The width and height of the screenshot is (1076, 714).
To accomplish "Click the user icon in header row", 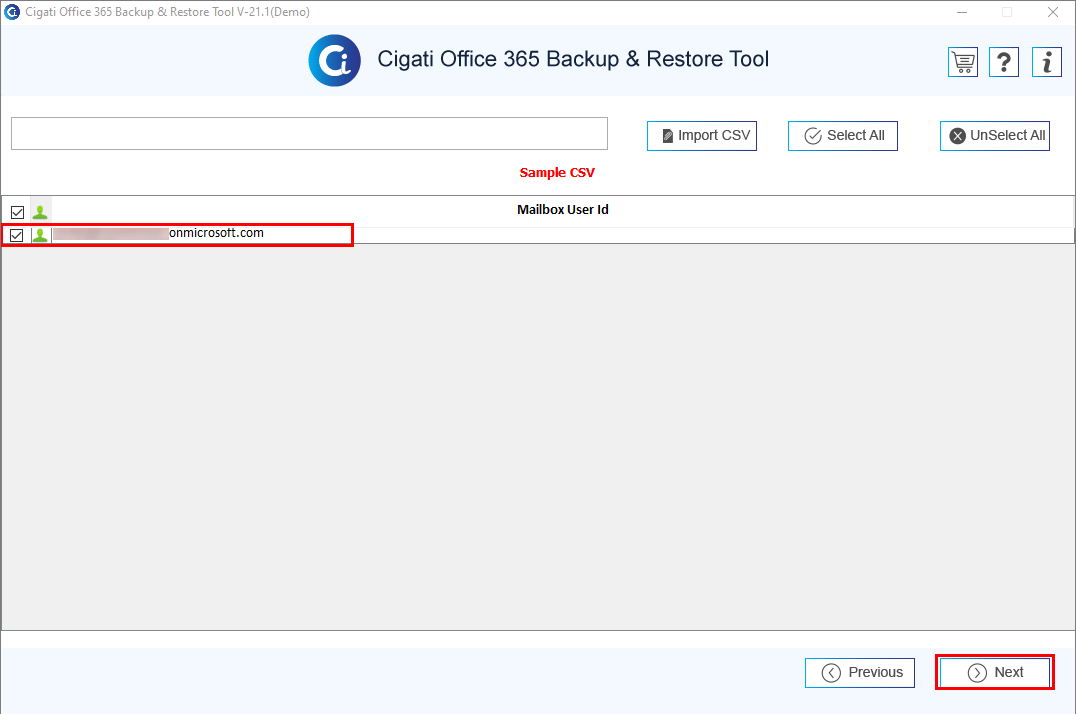I will [40, 212].
